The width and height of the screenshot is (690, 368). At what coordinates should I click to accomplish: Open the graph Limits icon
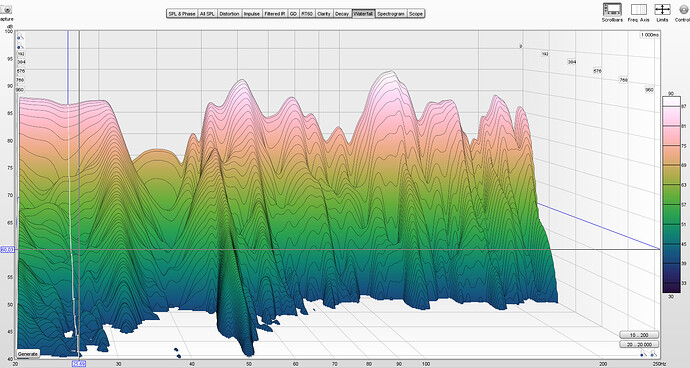(662, 9)
